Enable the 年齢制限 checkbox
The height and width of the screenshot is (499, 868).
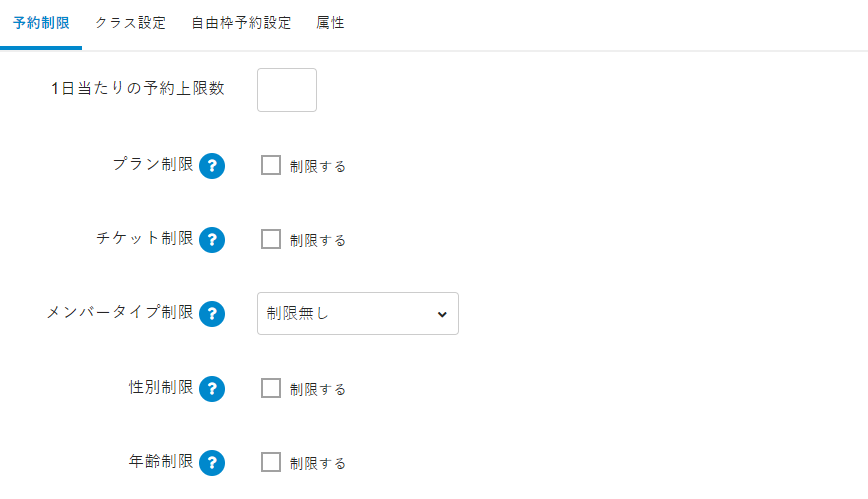[271, 462]
